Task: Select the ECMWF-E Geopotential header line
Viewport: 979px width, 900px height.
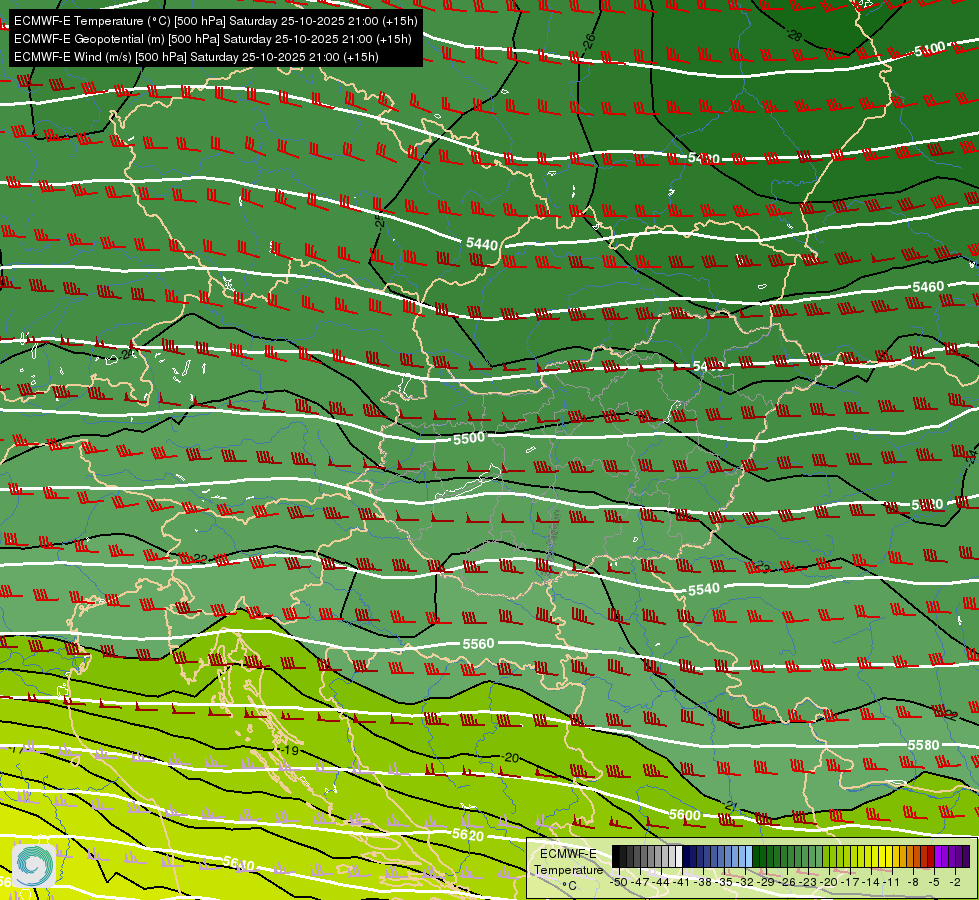Action: [213, 39]
